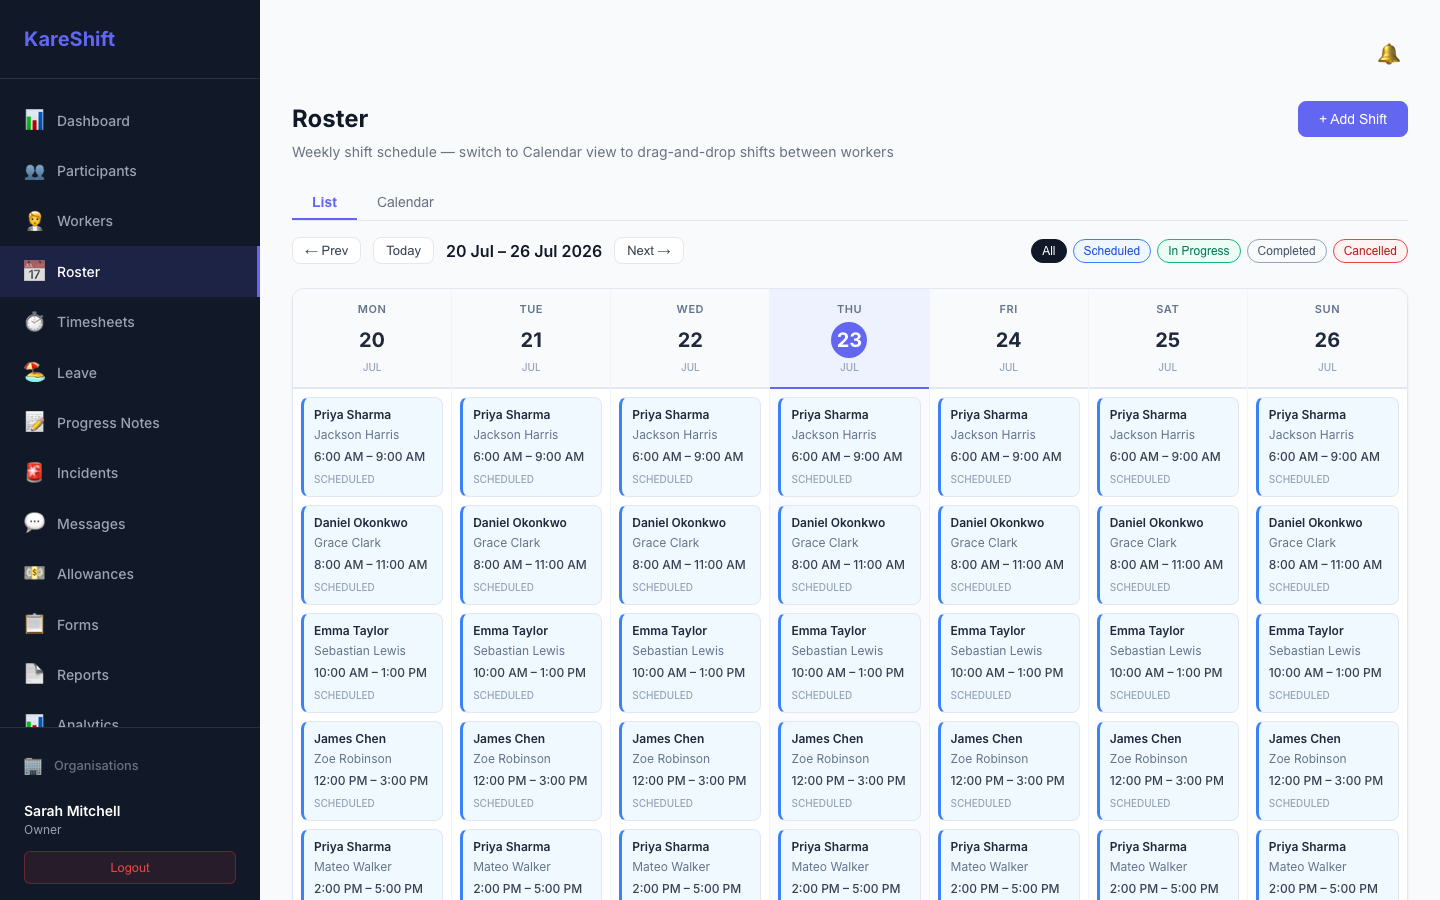Open Wednesday 12:00 PM James Chen shift
The height and width of the screenshot is (900, 1440).
(x=690, y=771)
